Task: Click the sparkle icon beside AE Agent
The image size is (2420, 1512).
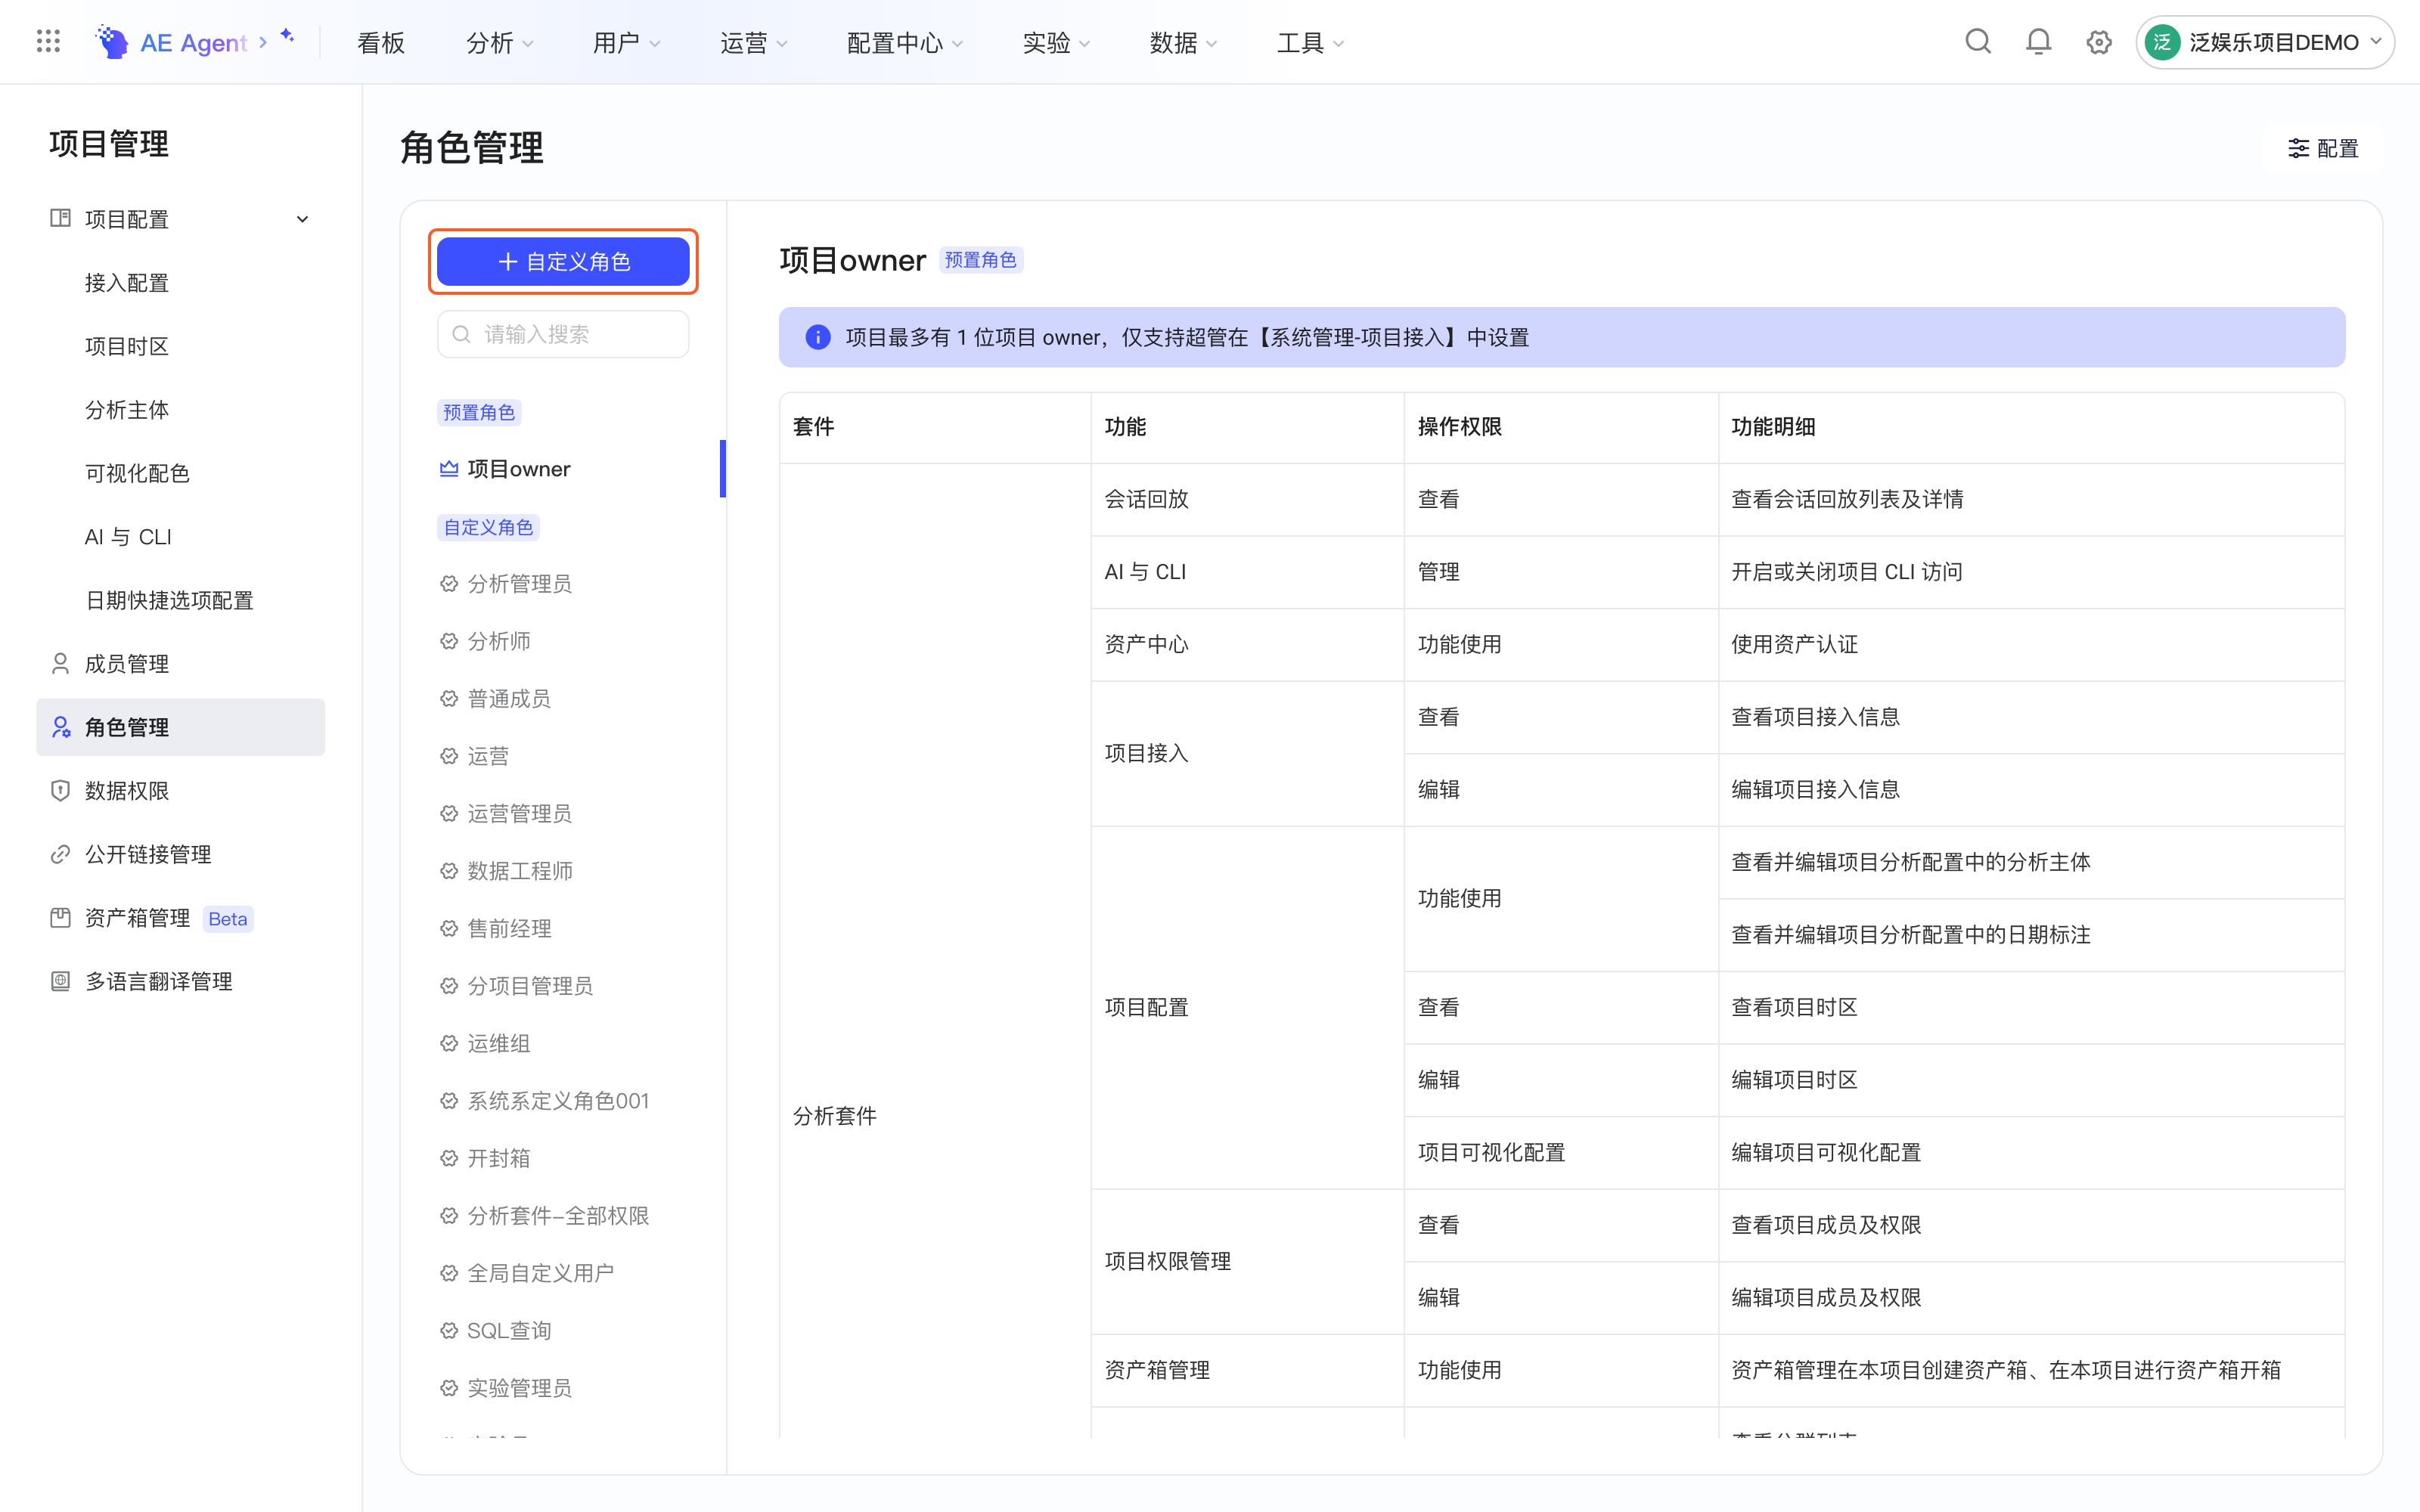Action: 288,36
